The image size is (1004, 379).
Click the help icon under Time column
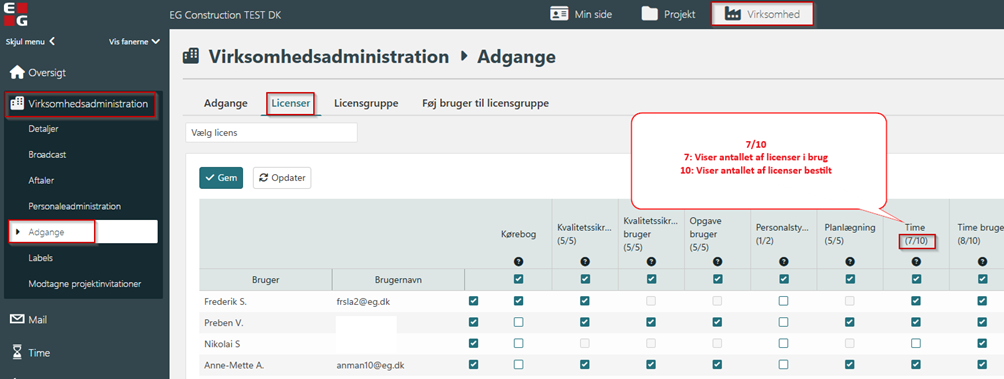point(916,261)
